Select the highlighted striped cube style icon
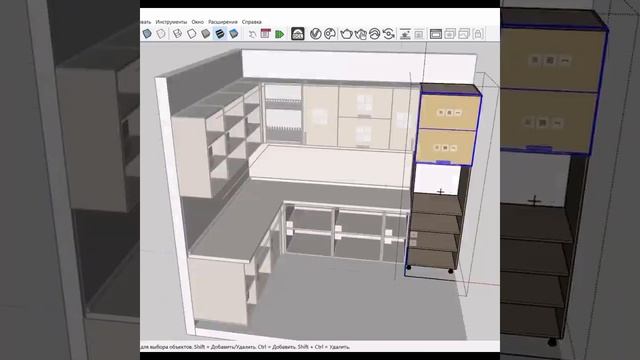 220,33
